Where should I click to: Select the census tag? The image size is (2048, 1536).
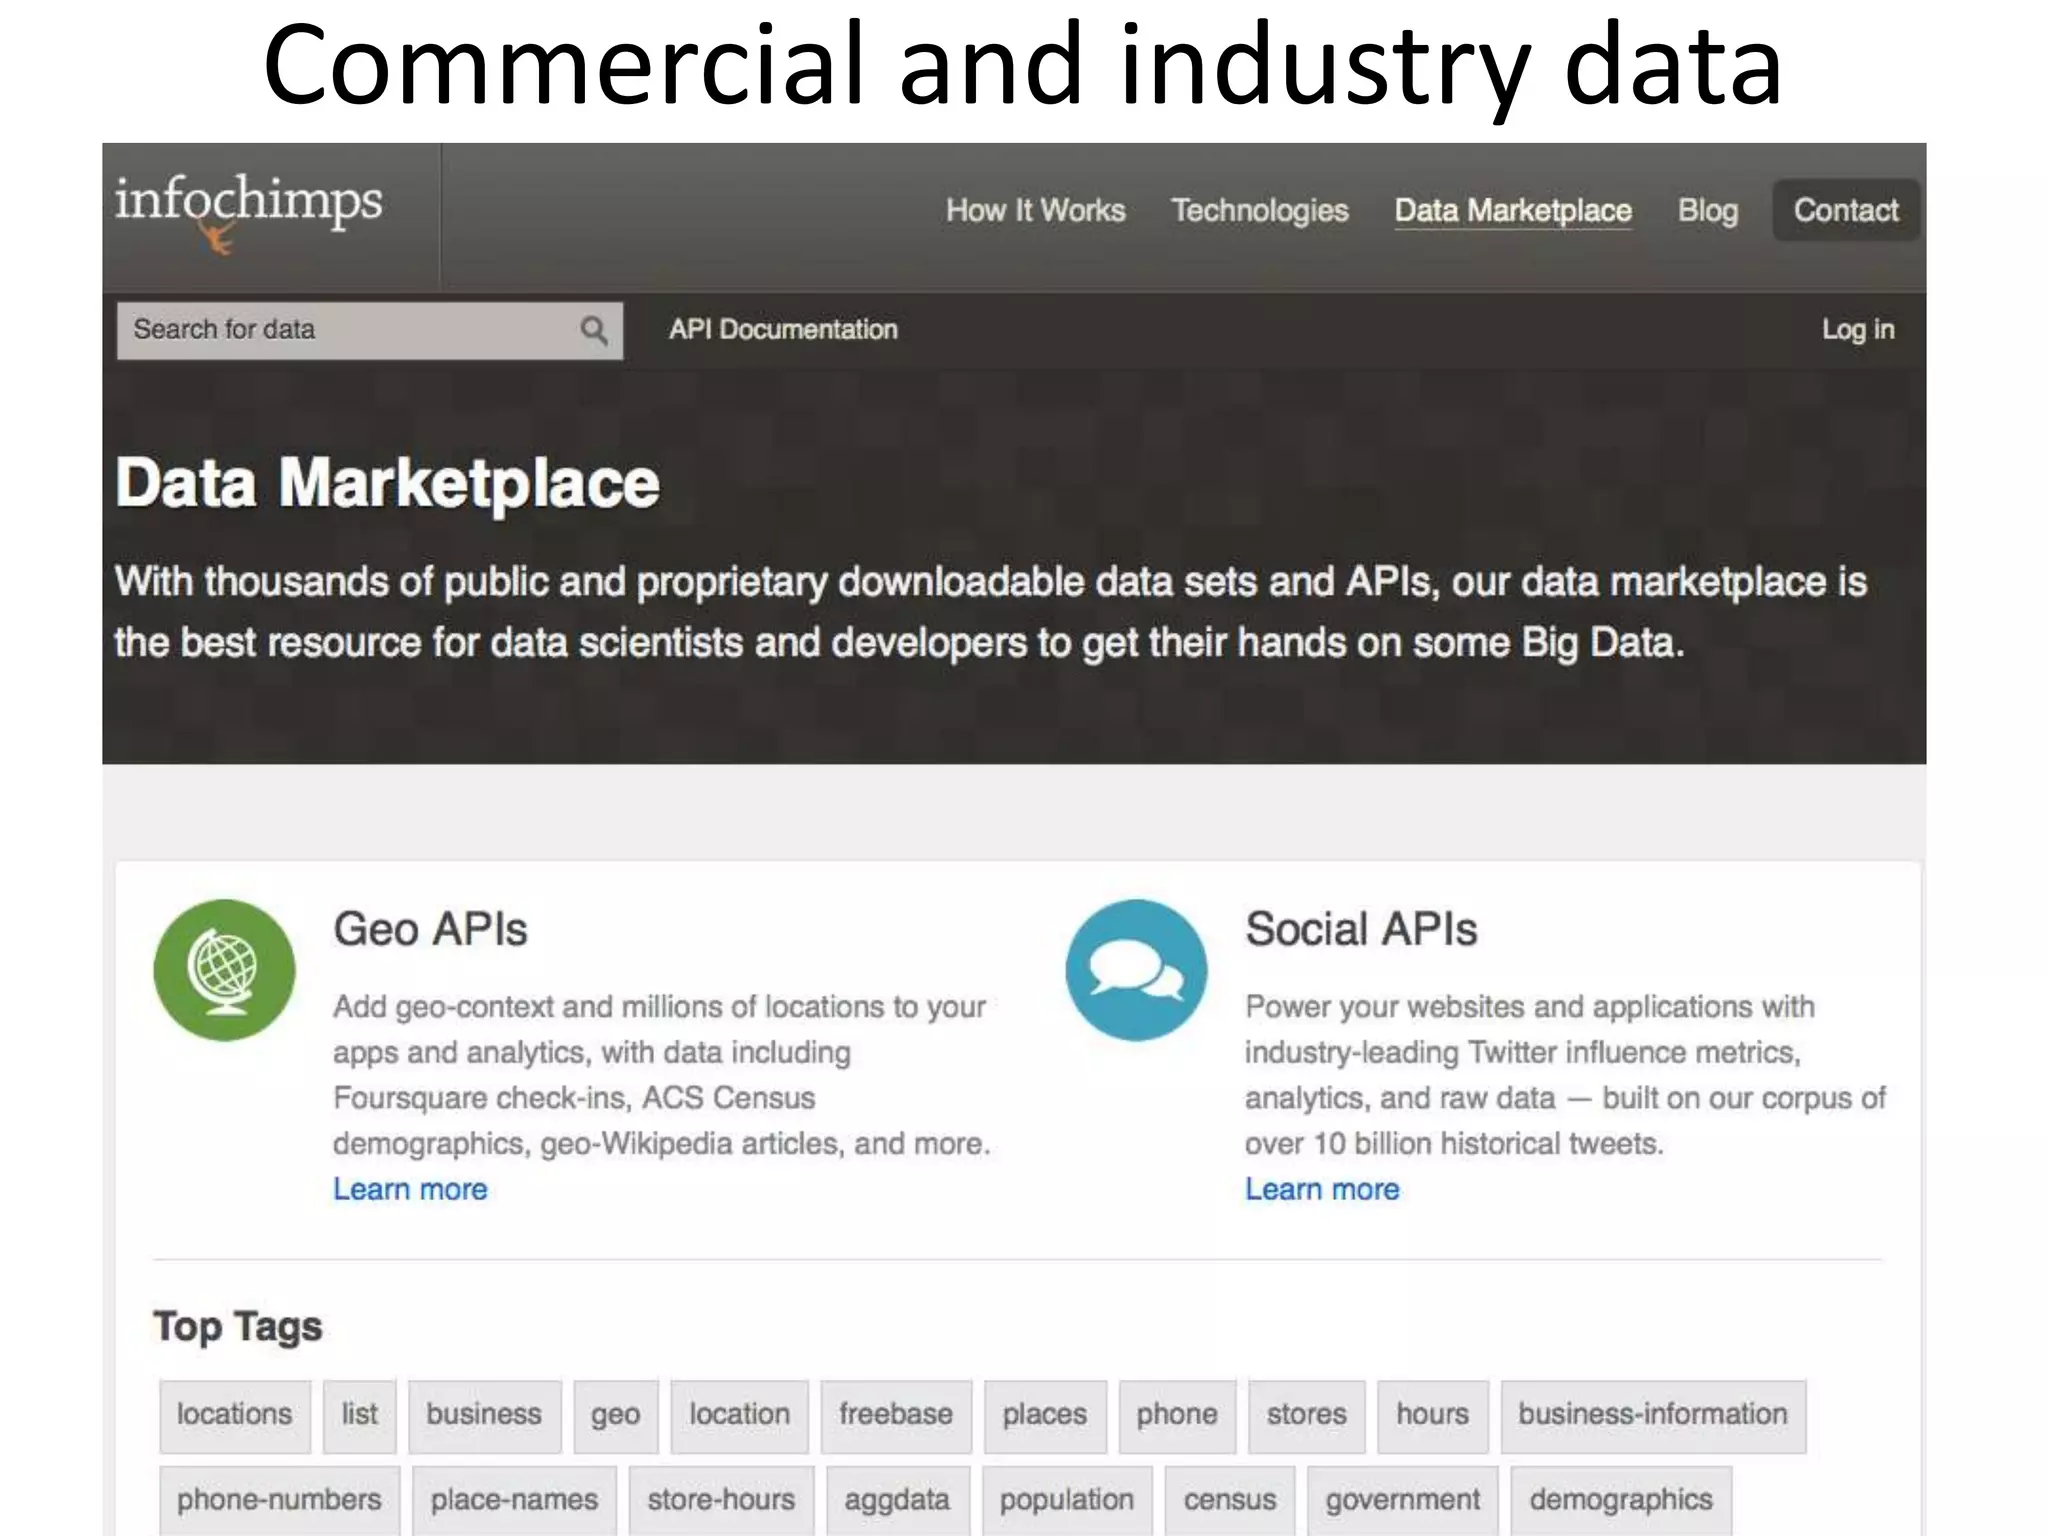(1230, 1500)
